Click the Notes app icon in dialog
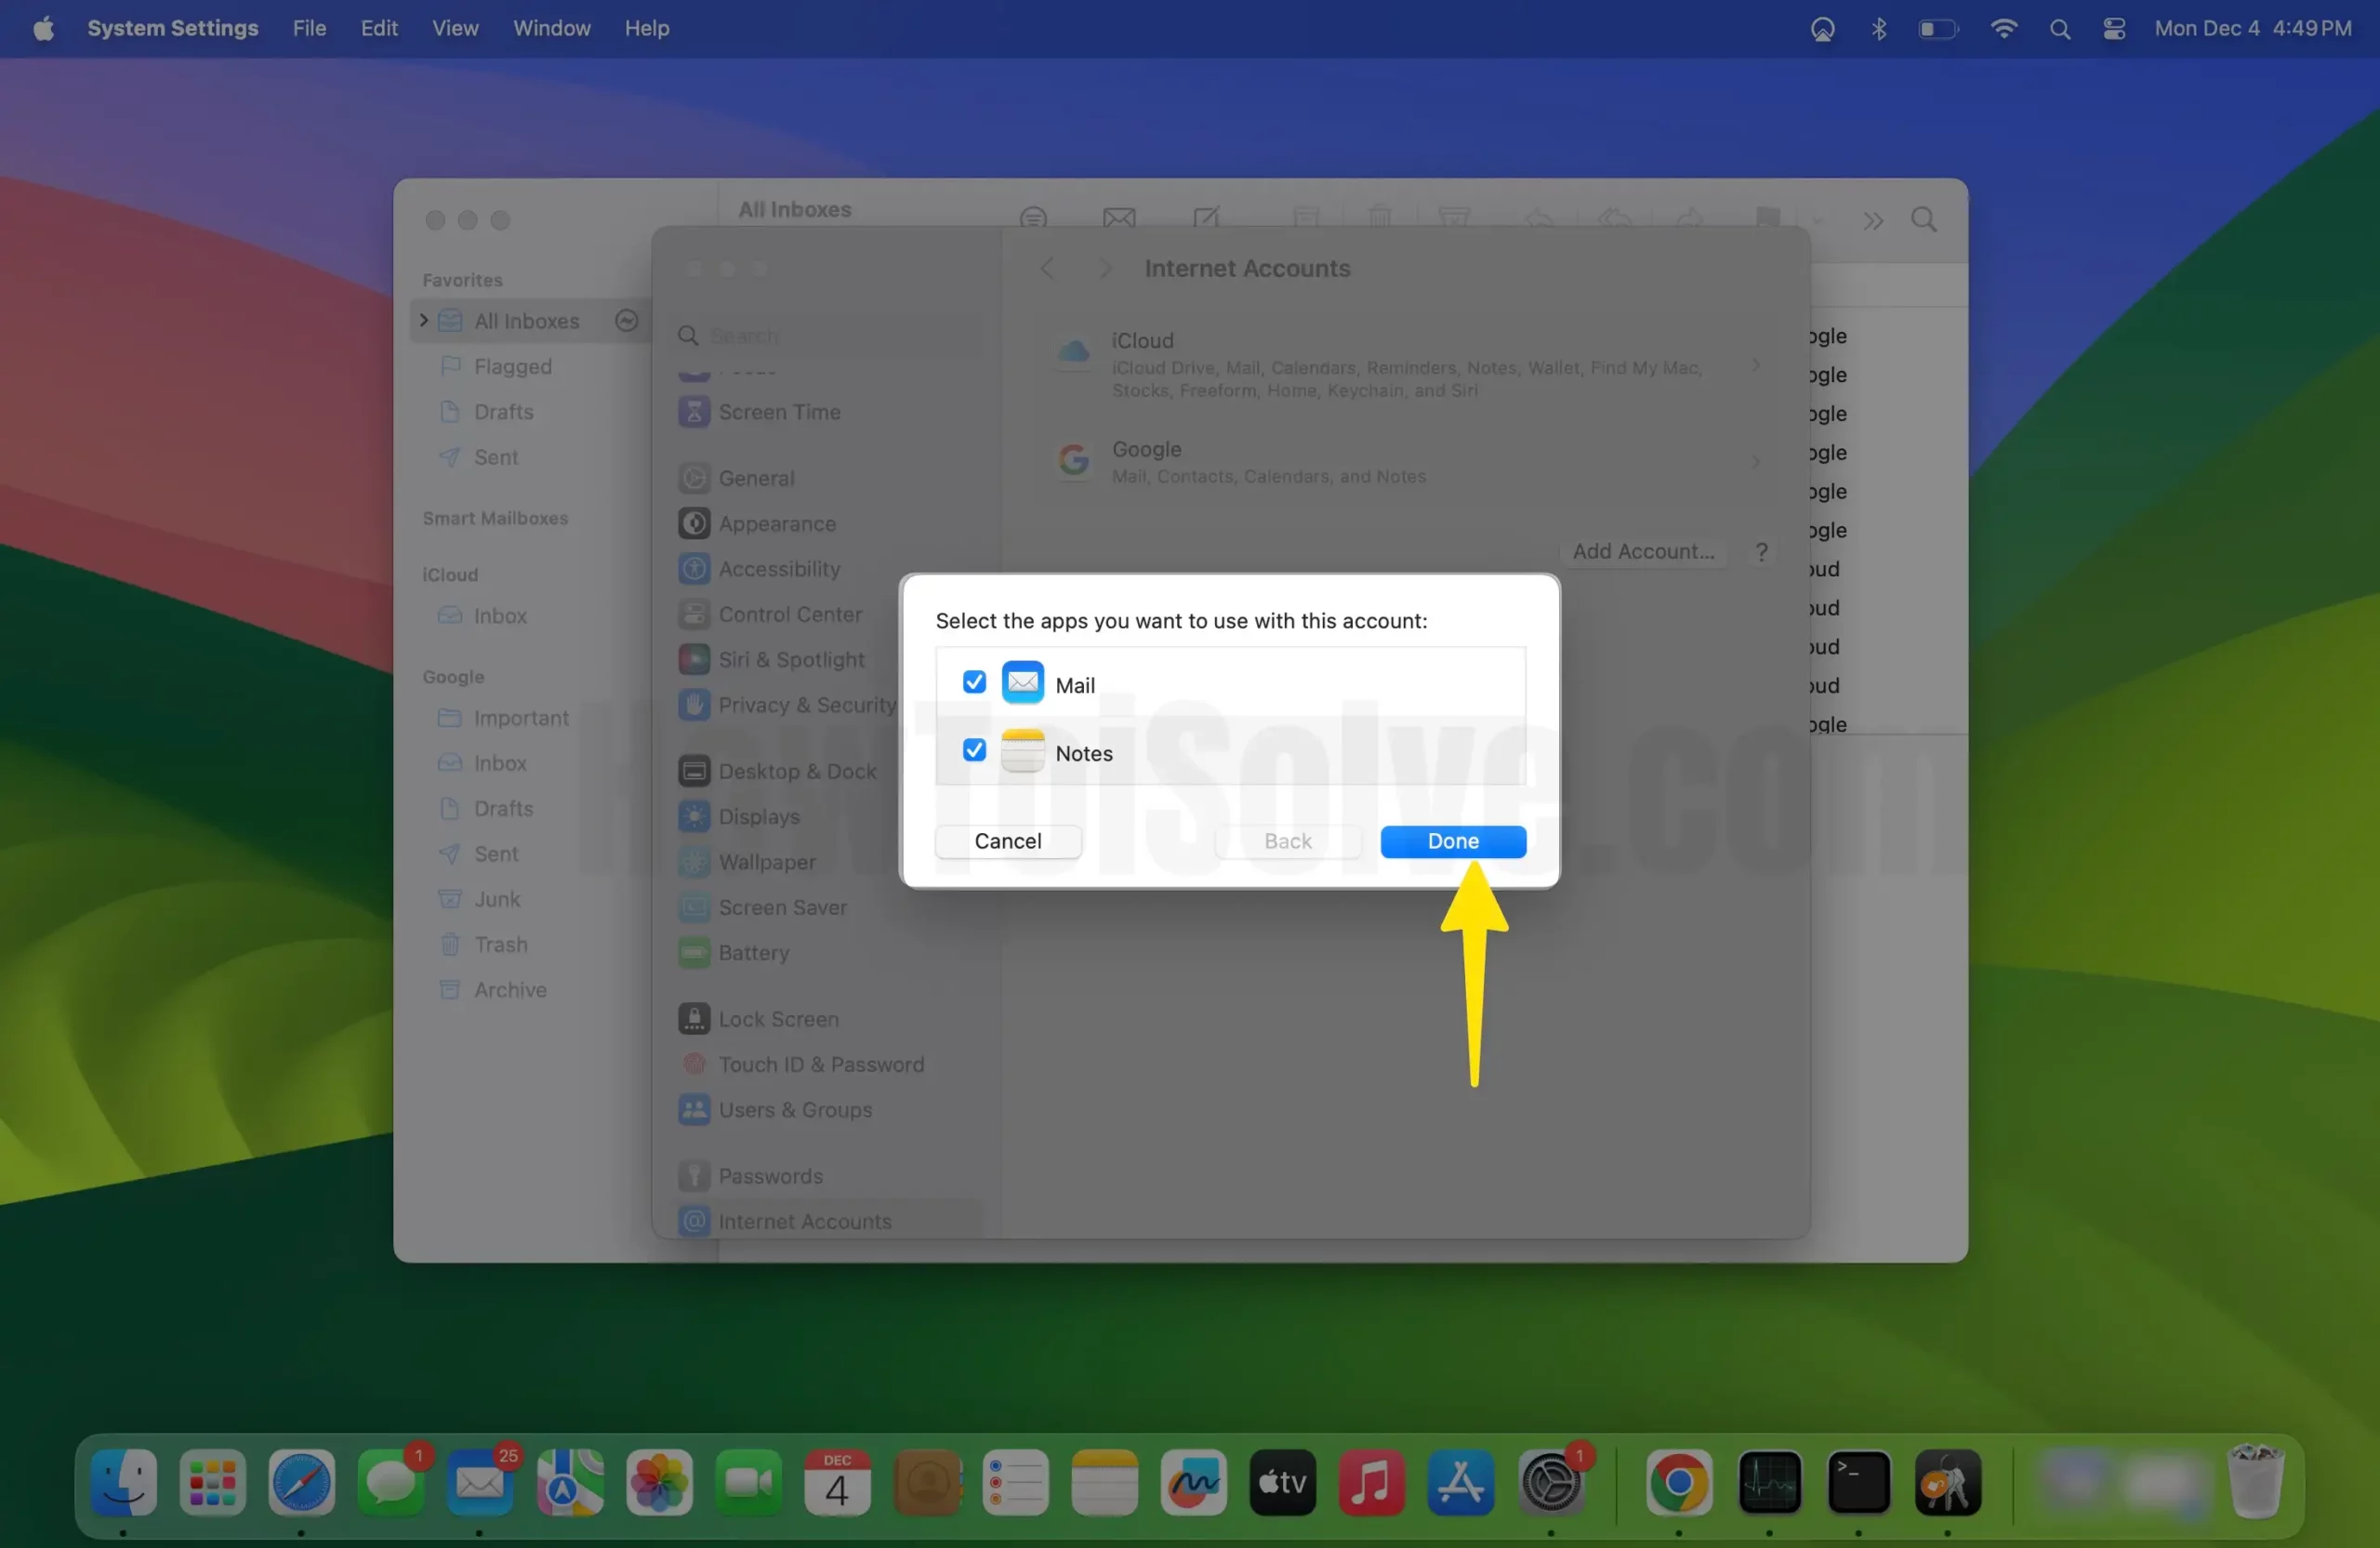The image size is (2380, 1548). click(1022, 751)
